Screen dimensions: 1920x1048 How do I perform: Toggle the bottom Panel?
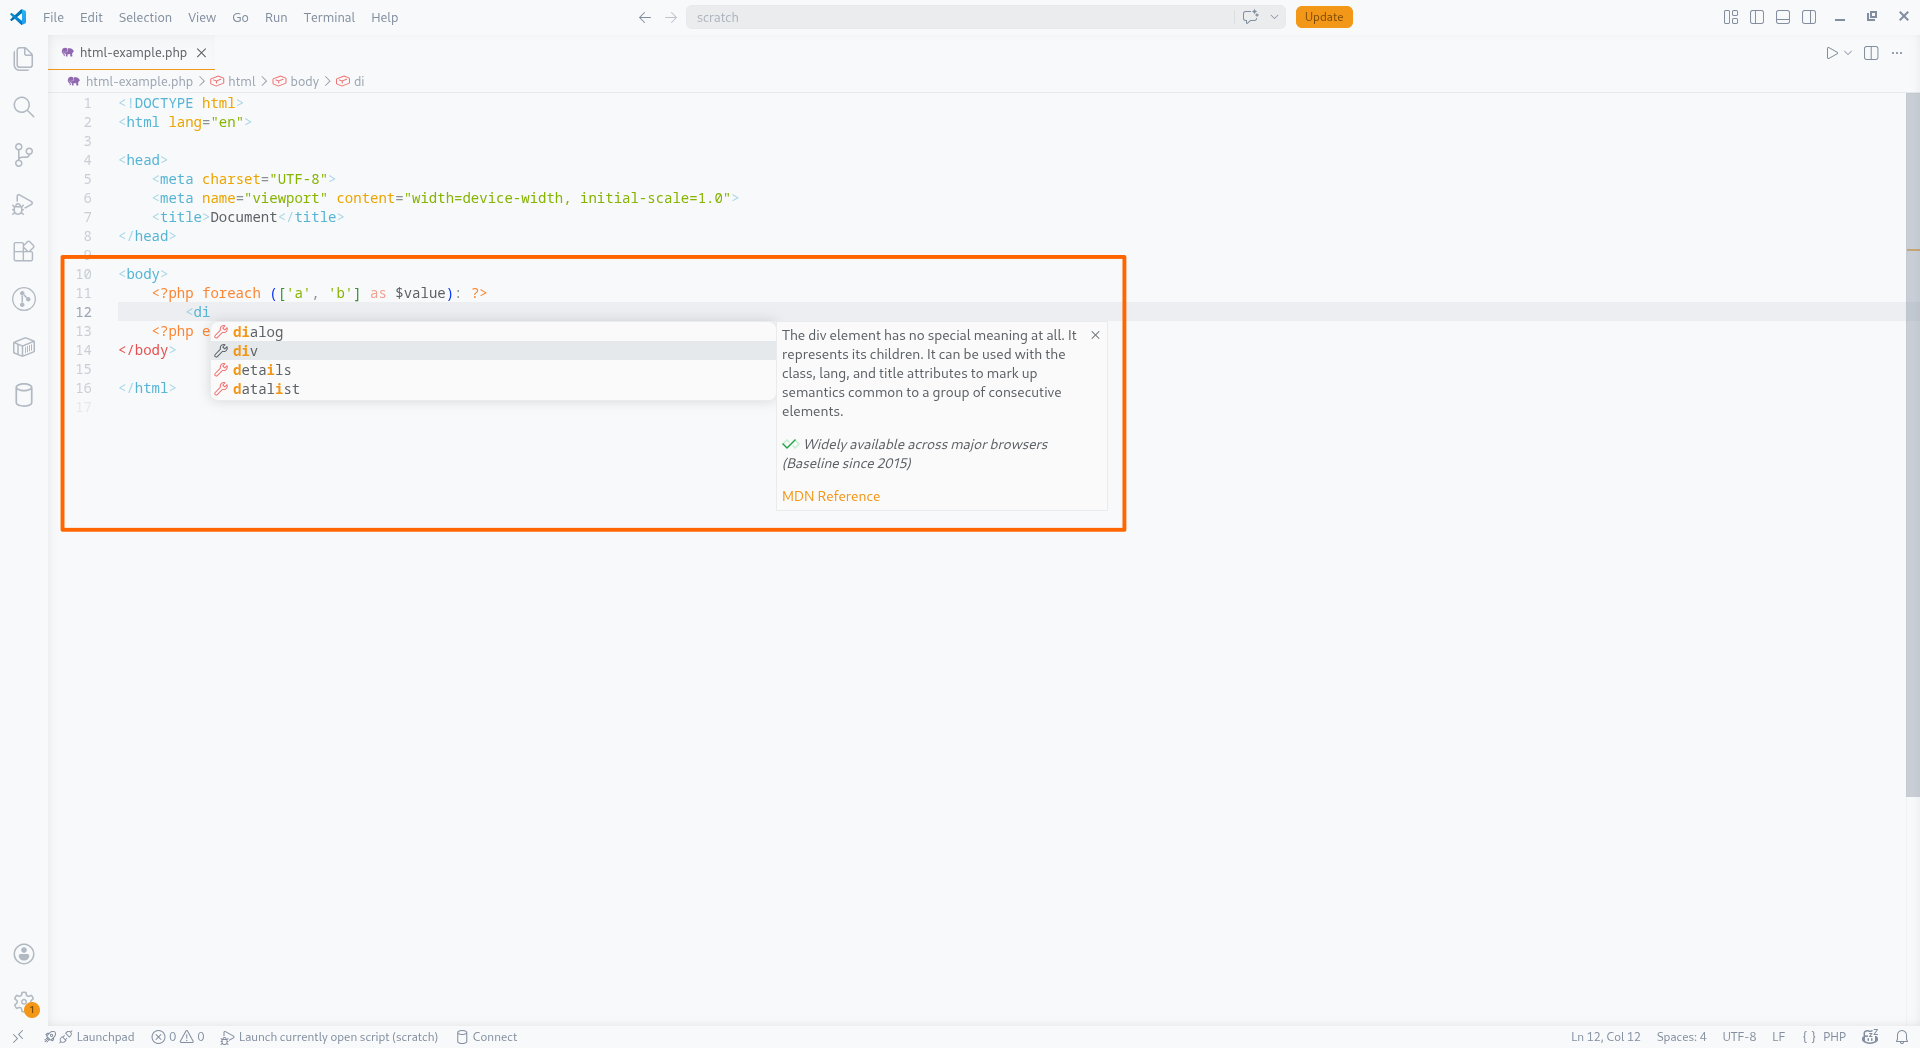point(1783,17)
